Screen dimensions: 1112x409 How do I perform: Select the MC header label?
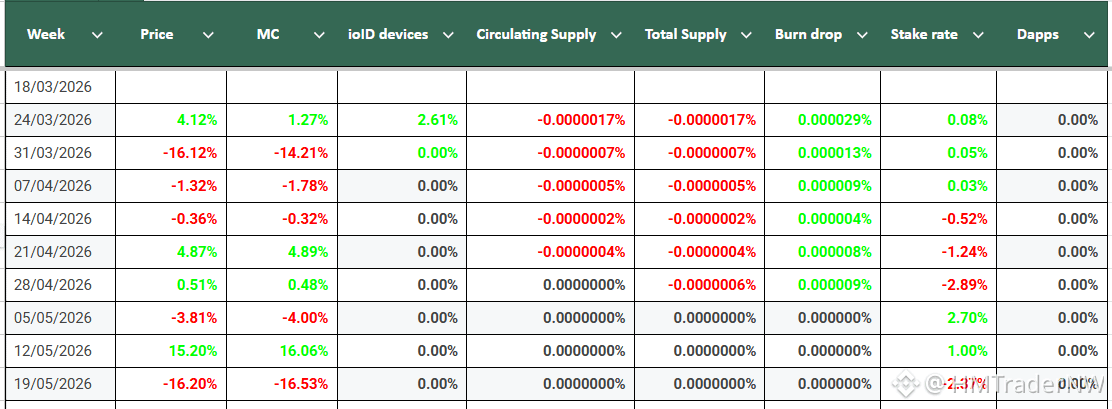pyautogui.click(x=268, y=35)
